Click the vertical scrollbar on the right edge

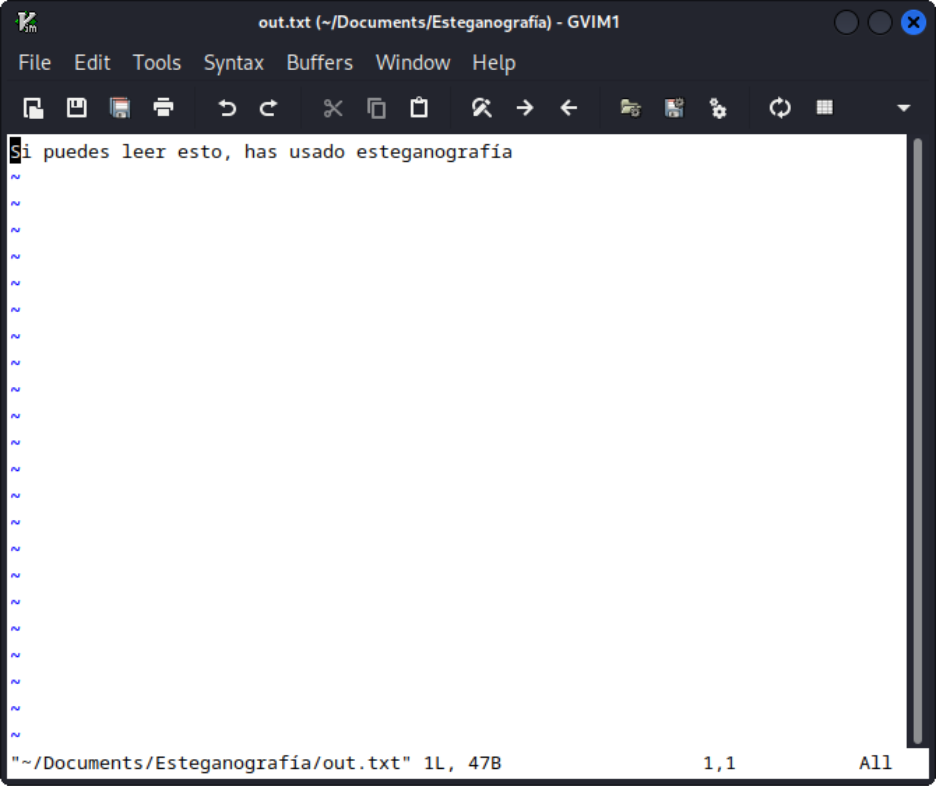point(918,440)
